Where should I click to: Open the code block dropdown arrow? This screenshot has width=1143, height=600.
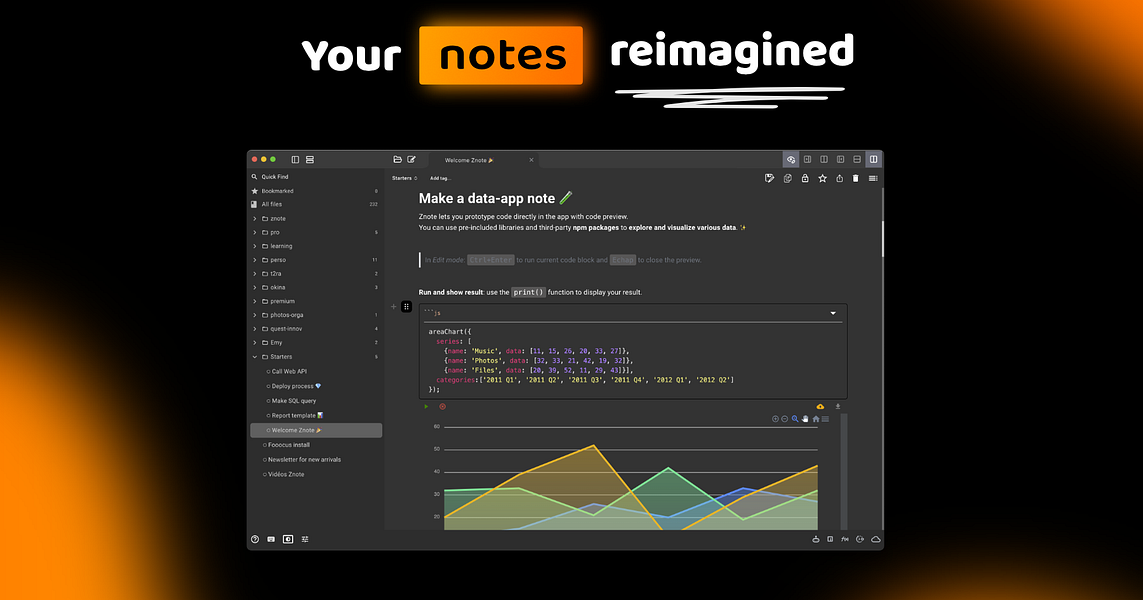click(x=833, y=313)
